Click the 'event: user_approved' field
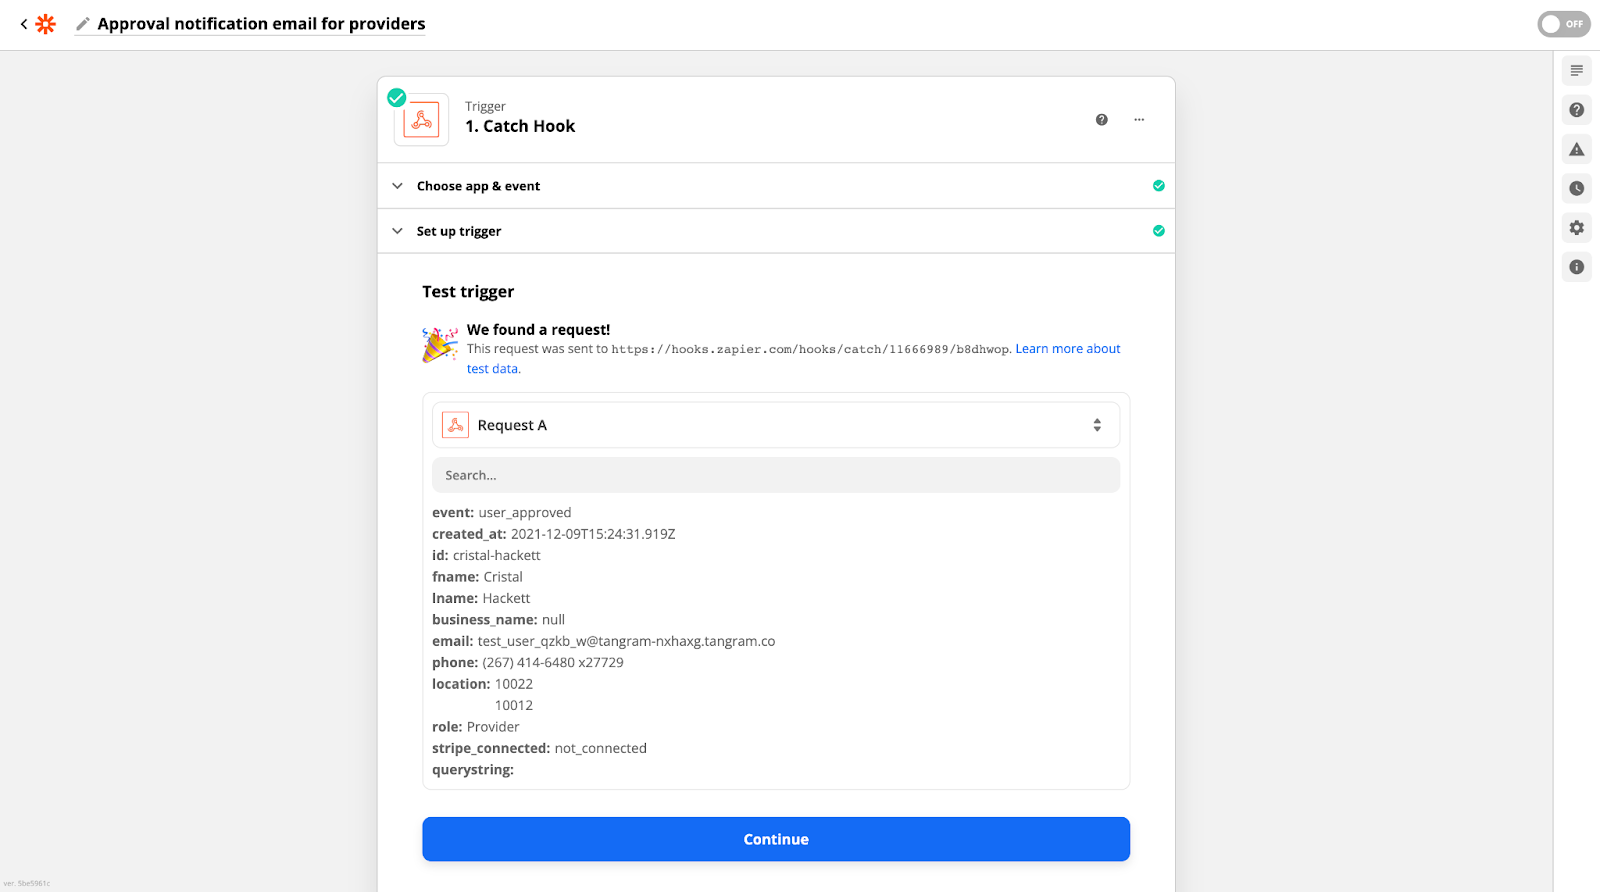Screen dimensions: 1600x892 pyautogui.click(x=502, y=513)
